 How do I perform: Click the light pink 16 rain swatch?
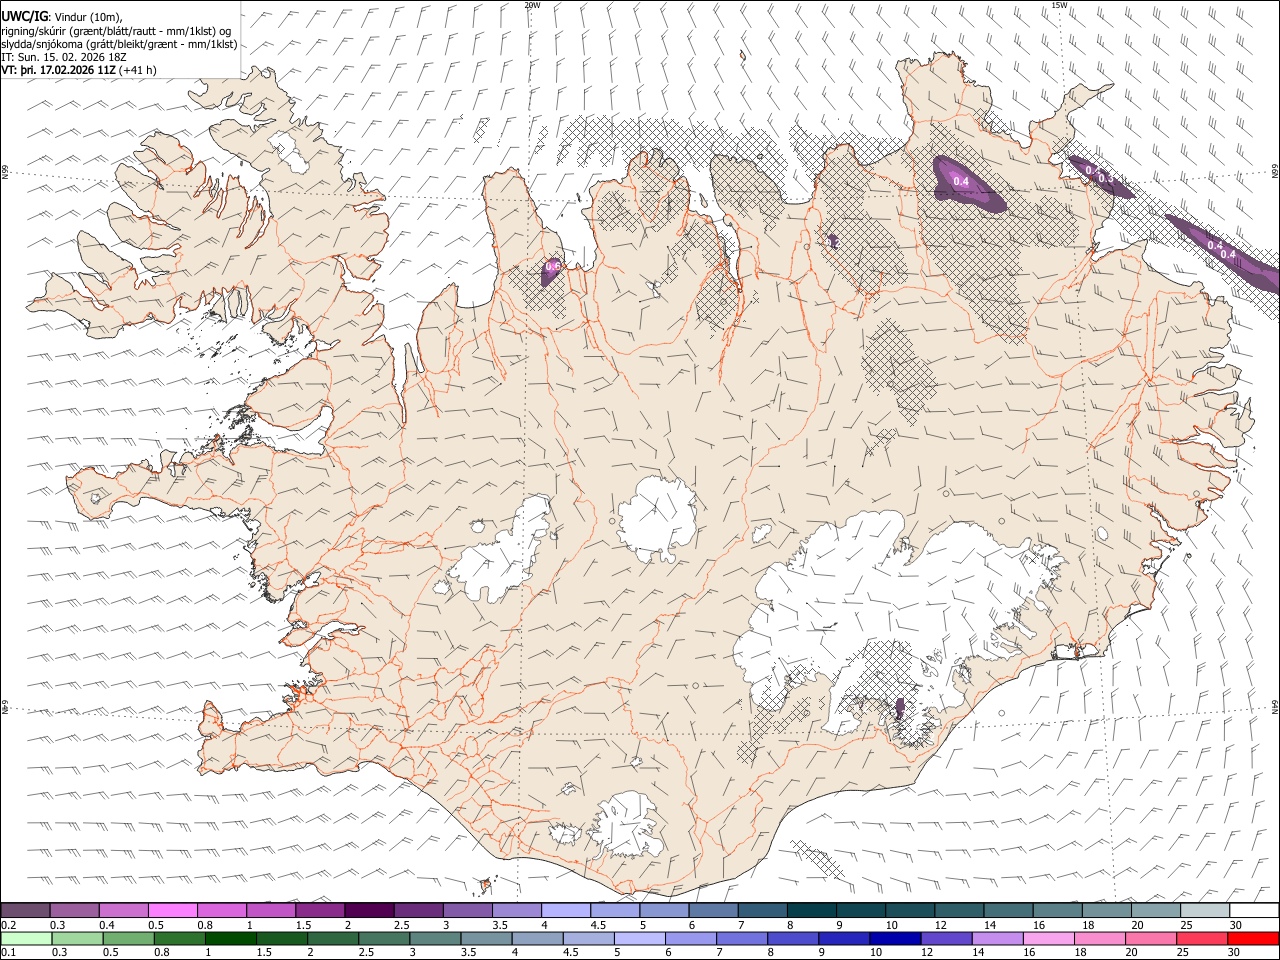(1050, 938)
